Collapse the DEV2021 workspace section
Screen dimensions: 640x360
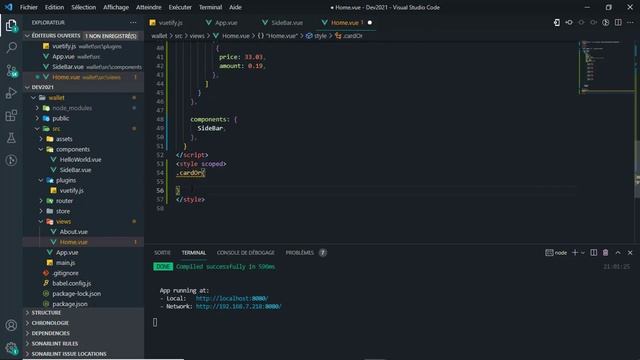[27, 87]
